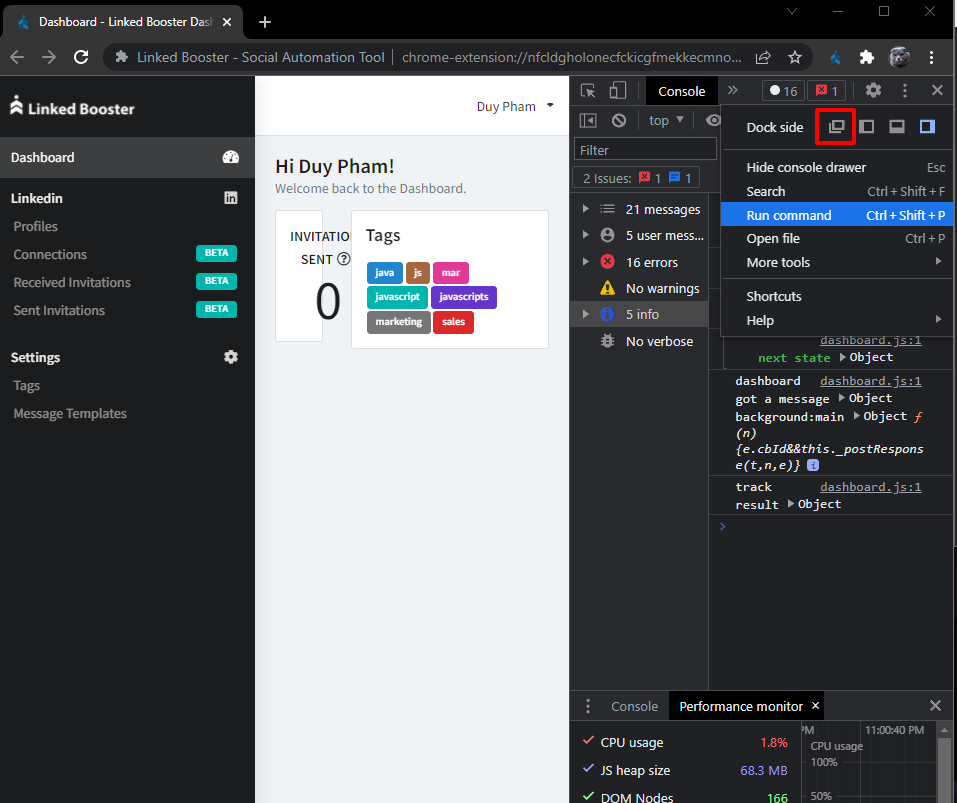Select Shortcuts in the DevTools menu
The height and width of the screenshot is (803, 957).
(x=837, y=297)
